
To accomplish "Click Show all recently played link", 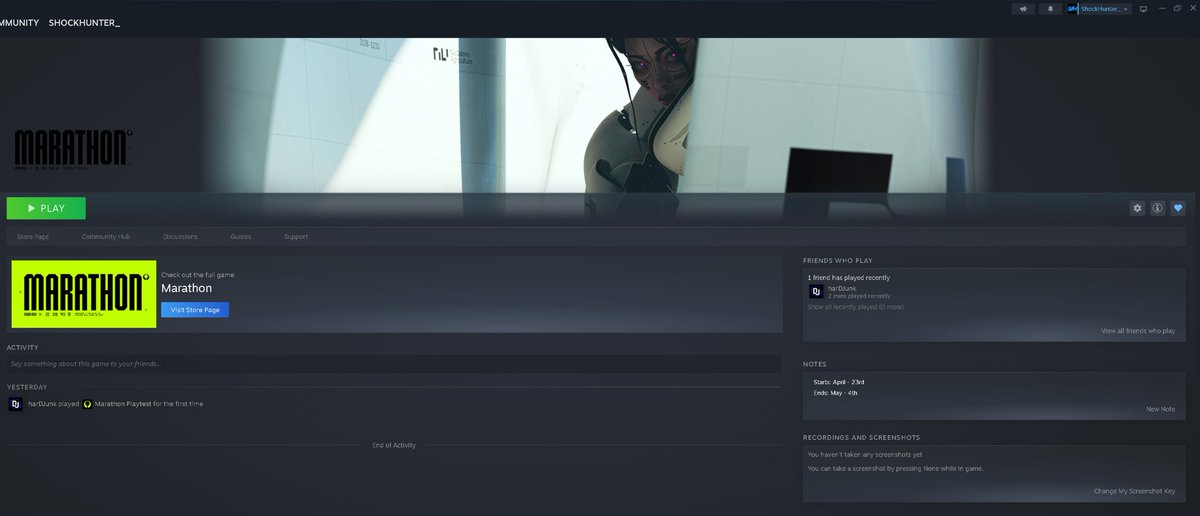I will [x=856, y=307].
